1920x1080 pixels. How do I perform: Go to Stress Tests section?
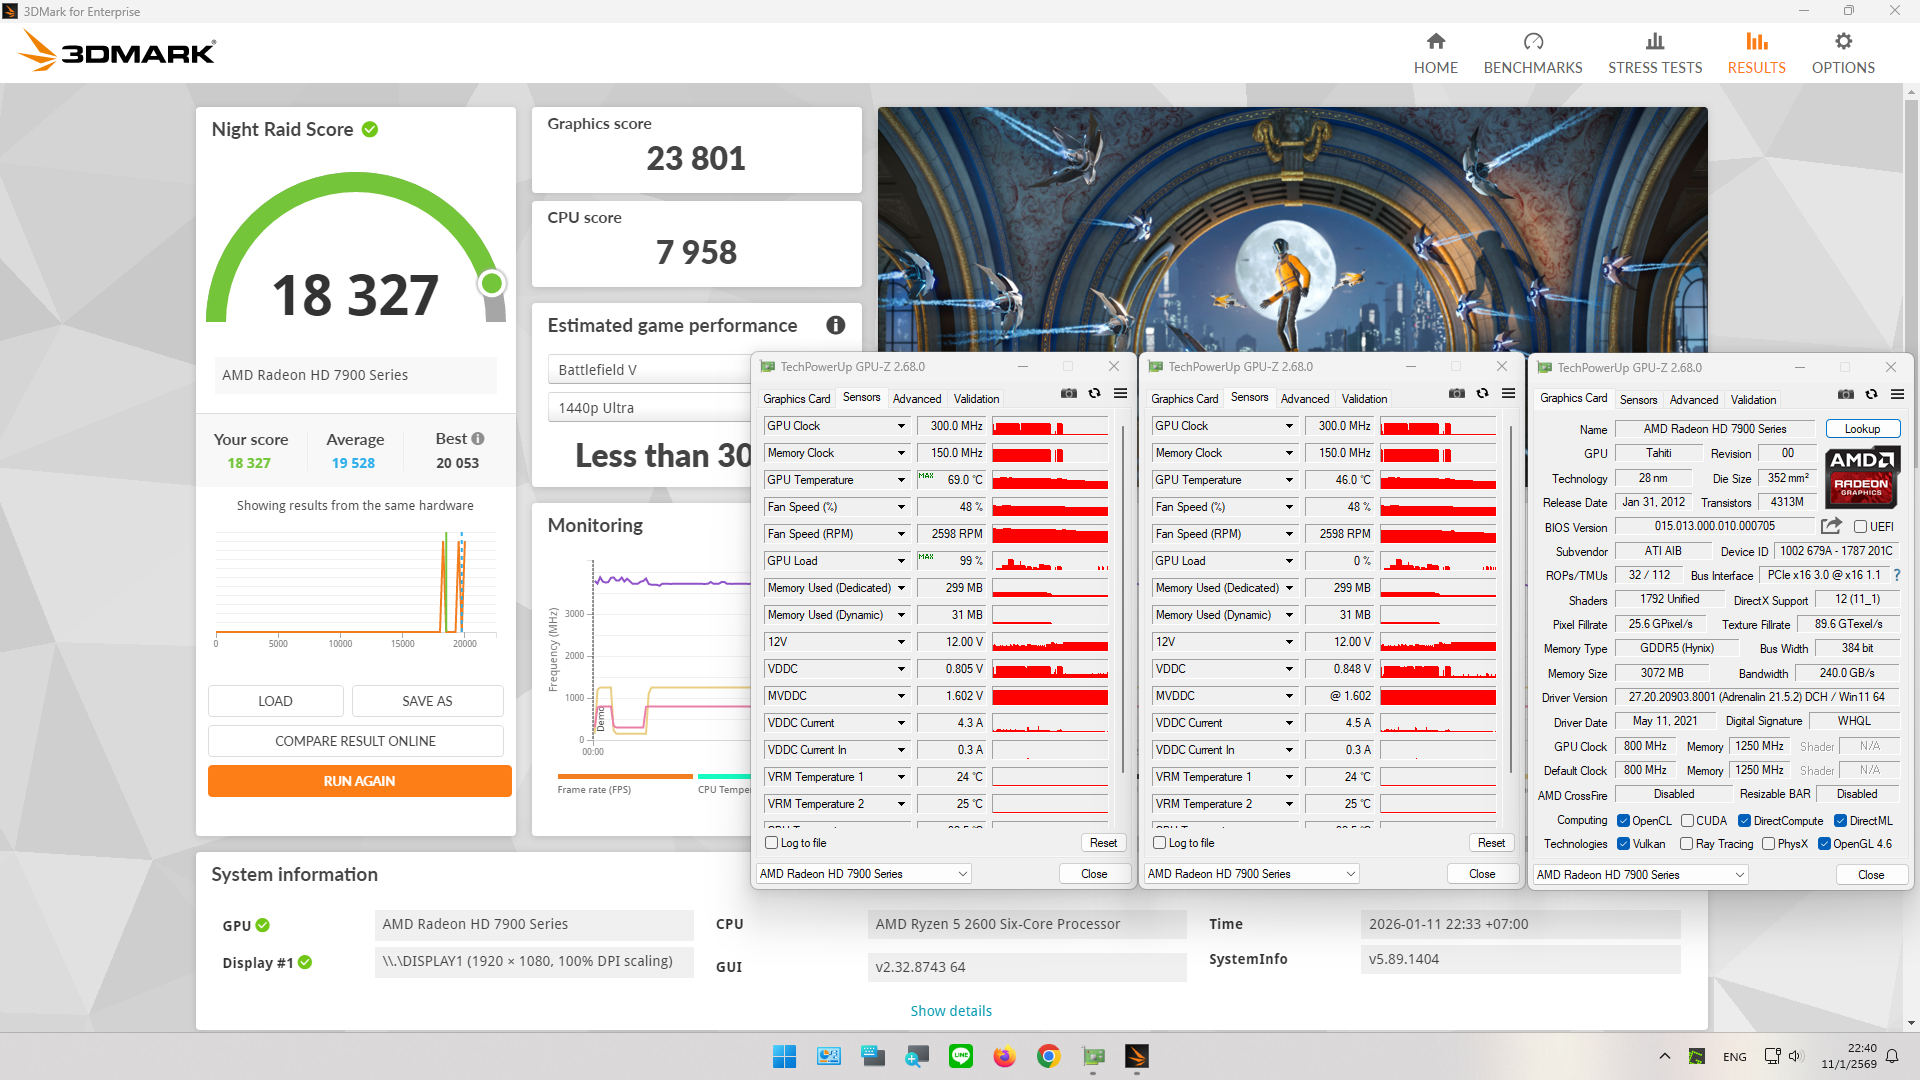click(1654, 54)
